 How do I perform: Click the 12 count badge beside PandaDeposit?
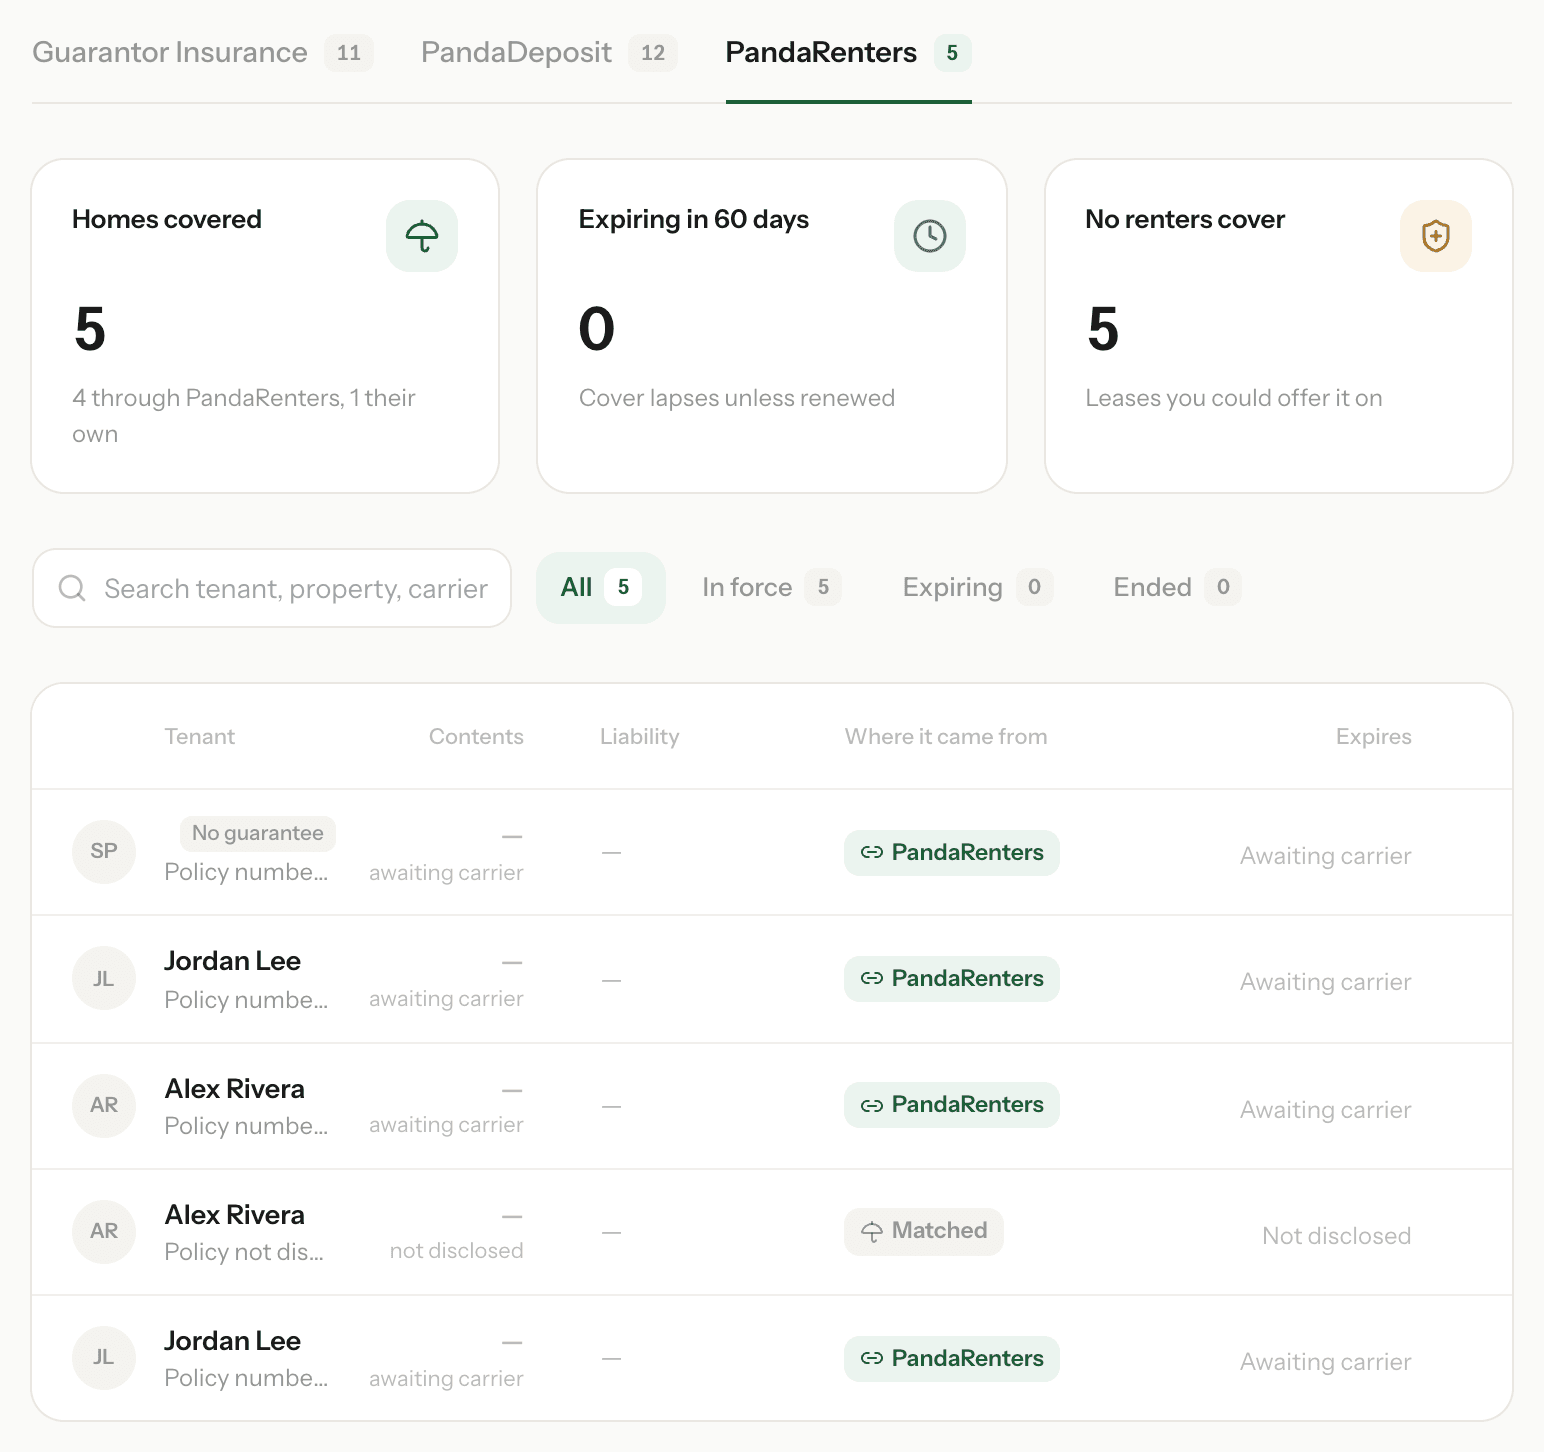(653, 53)
